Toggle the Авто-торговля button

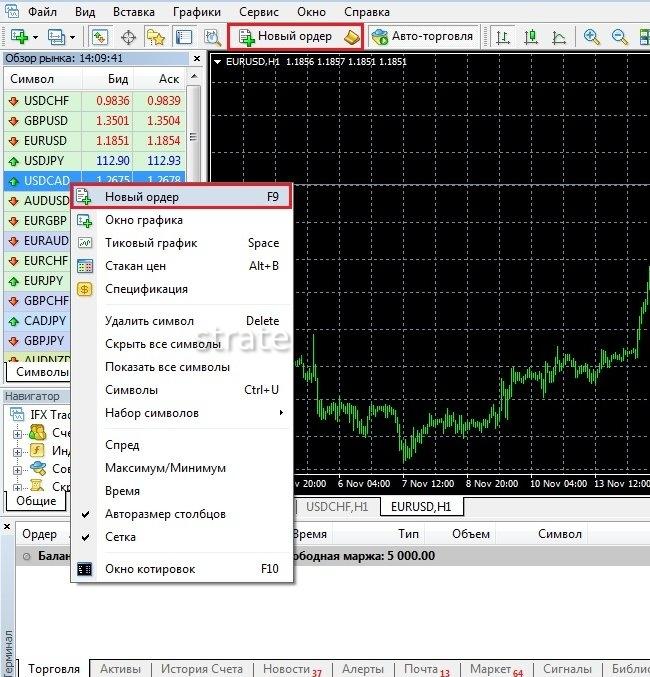click(421, 37)
